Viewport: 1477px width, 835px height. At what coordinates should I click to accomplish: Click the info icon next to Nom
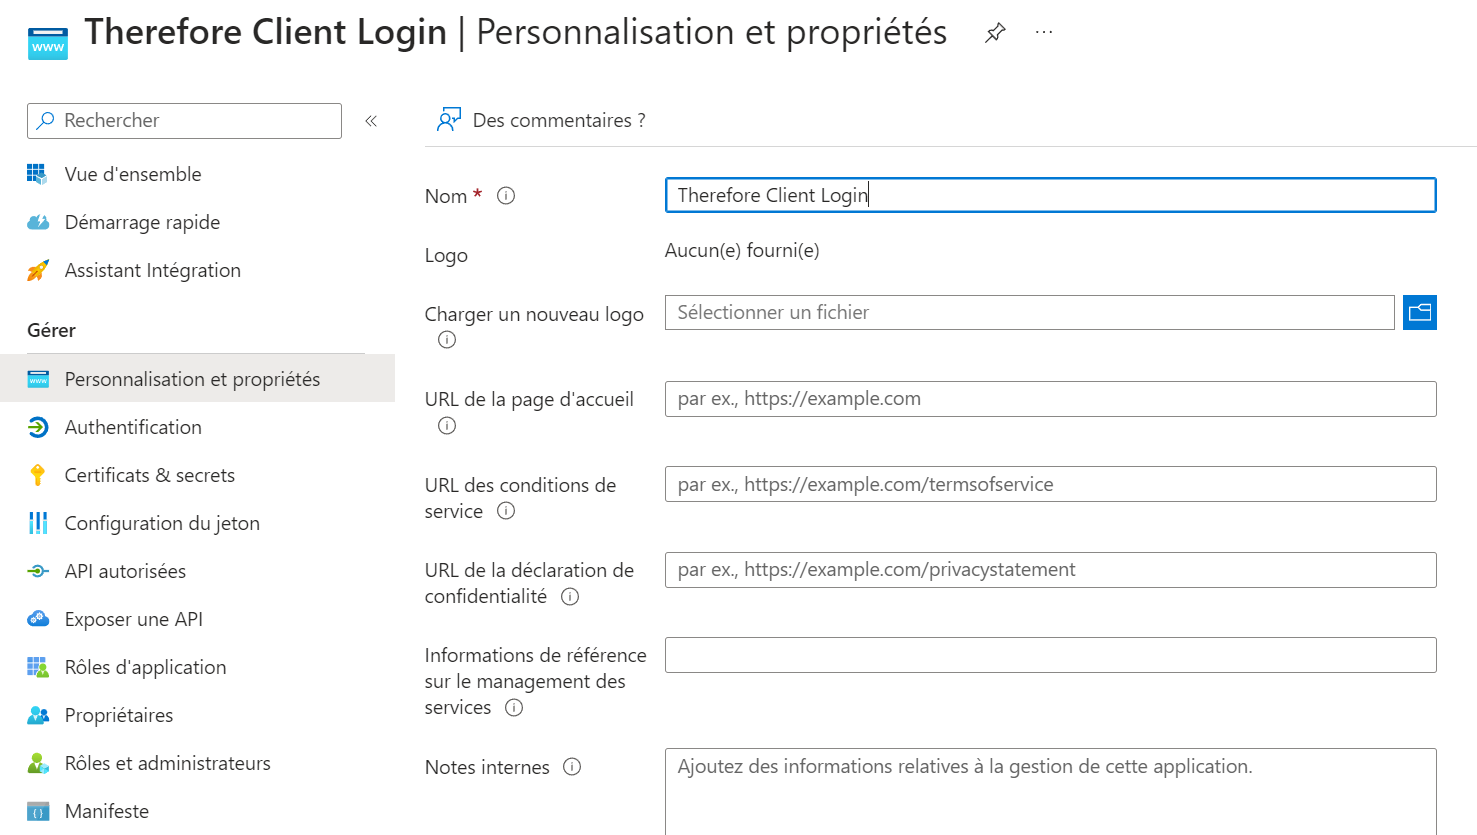click(506, 196)
